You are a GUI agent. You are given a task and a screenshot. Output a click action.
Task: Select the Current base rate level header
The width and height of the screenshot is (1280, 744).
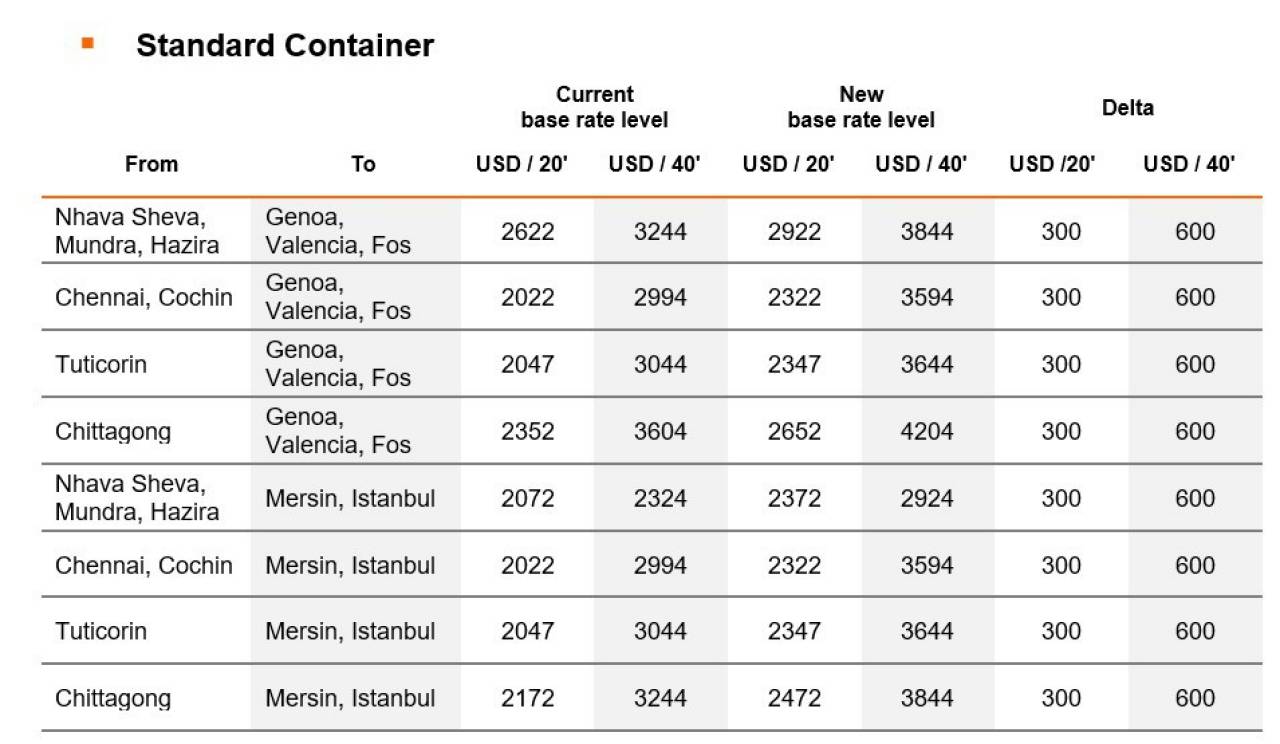pos(595,107)
